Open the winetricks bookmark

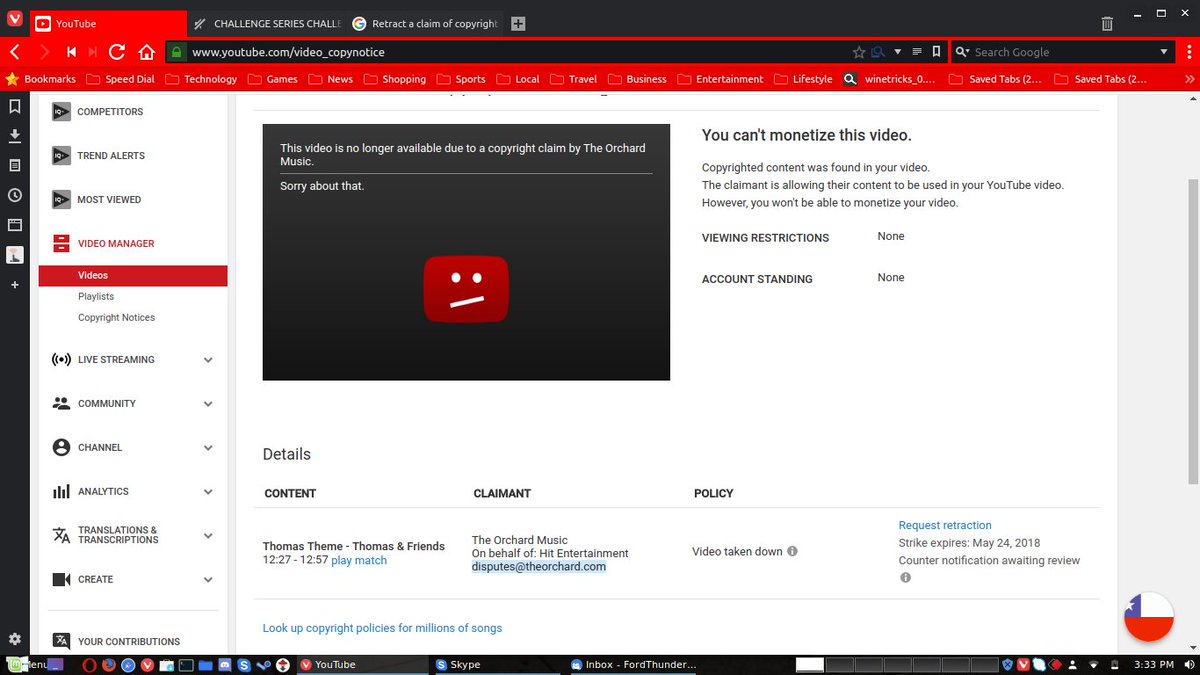point(890,79)
